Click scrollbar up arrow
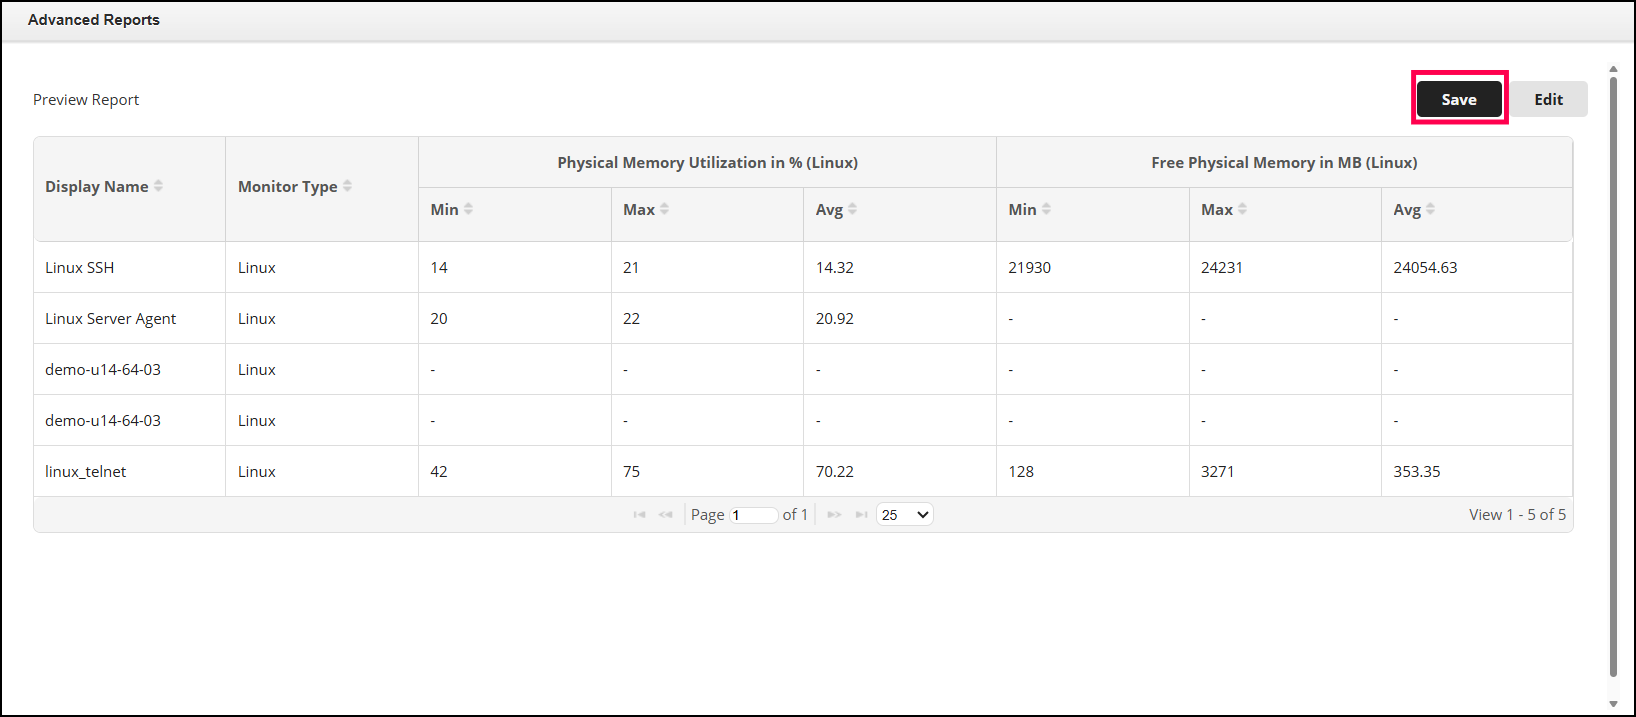 point(1613,69)
